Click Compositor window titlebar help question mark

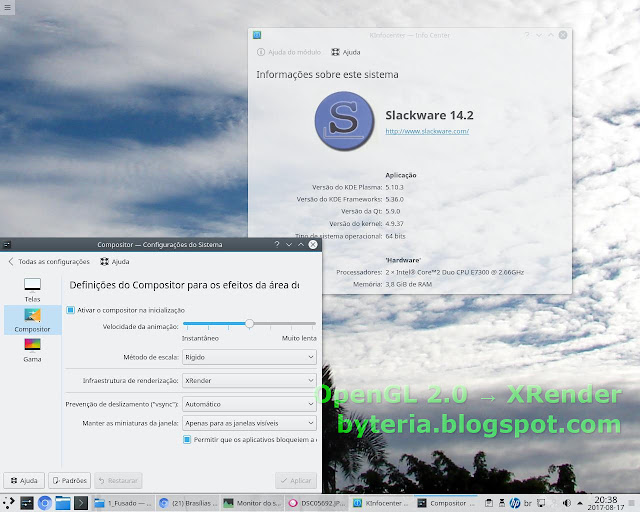277,244
